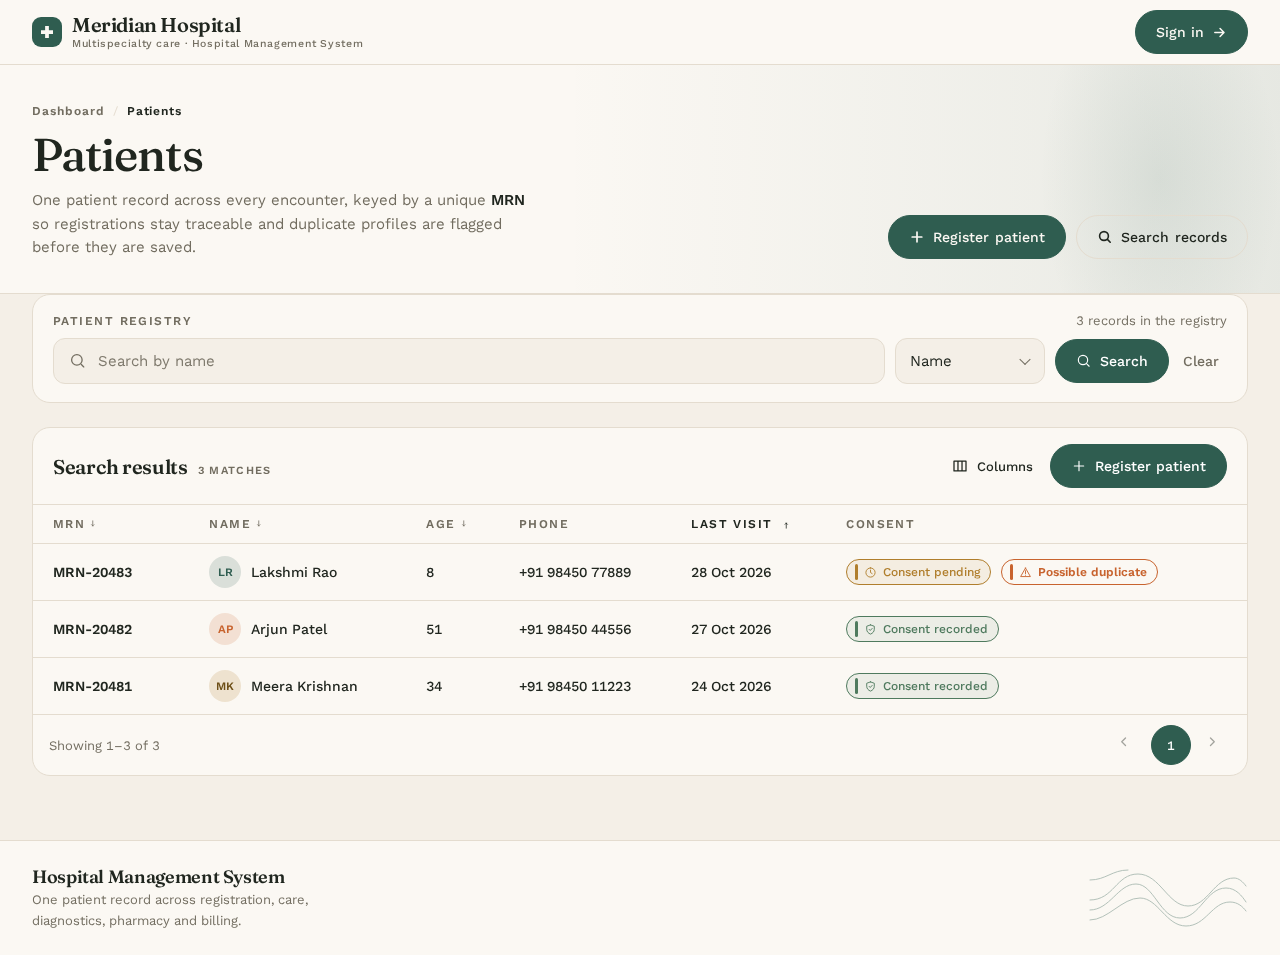Select patient name Lakshmi Rao
Viewport: 1280px width, 955px height.
[294, 572]
